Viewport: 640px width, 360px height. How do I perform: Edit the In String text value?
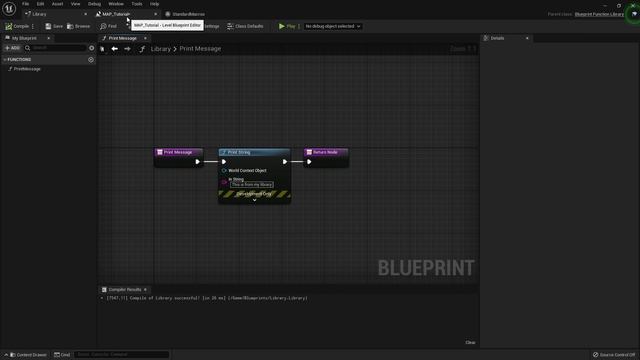point(252,184)
